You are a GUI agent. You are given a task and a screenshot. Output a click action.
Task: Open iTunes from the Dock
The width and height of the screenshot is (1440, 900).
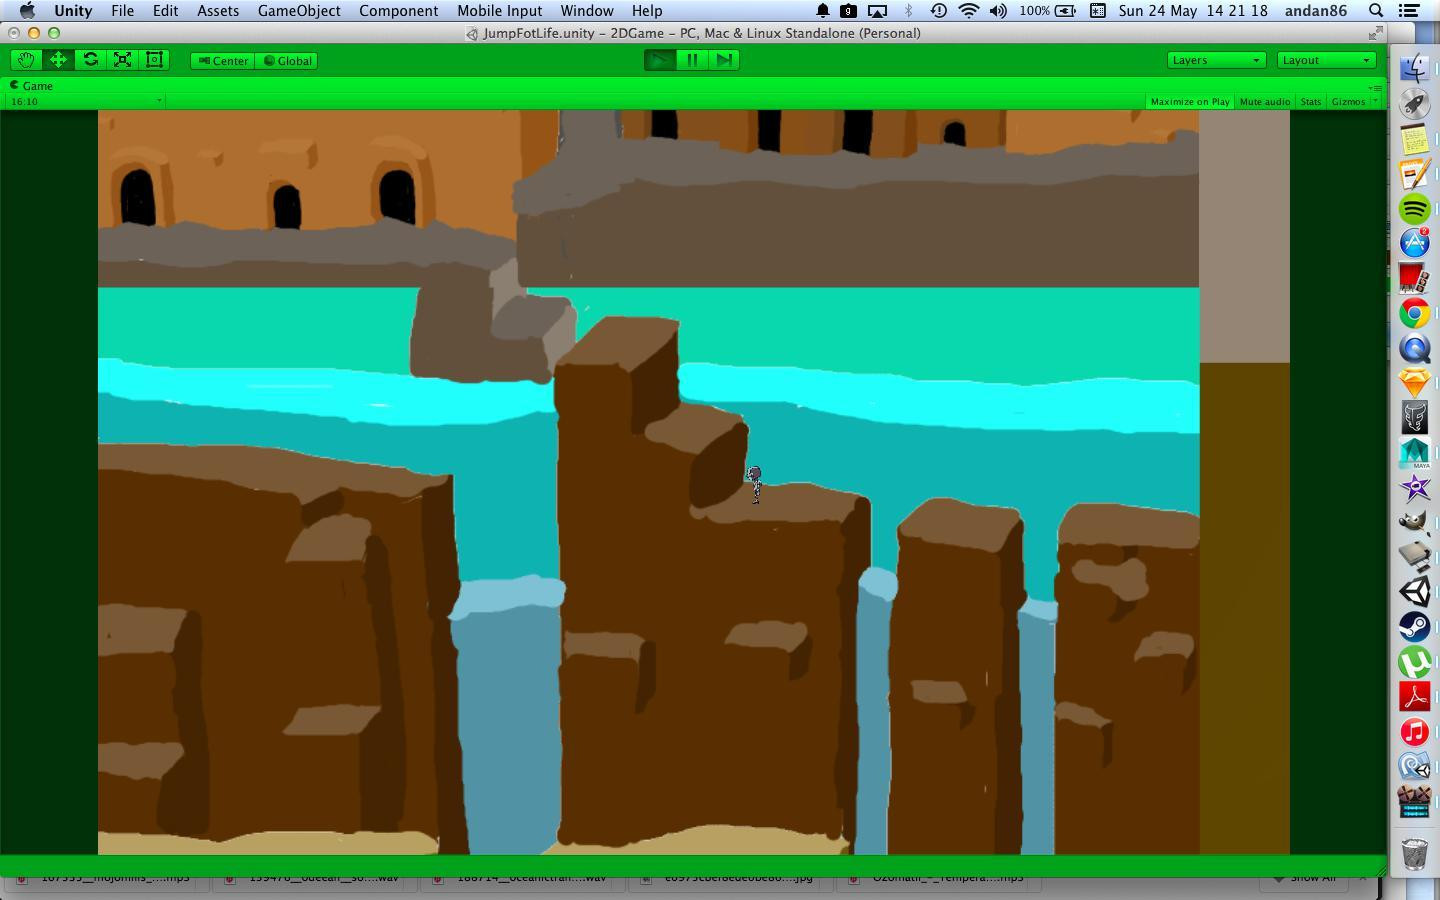(1414, 732)
